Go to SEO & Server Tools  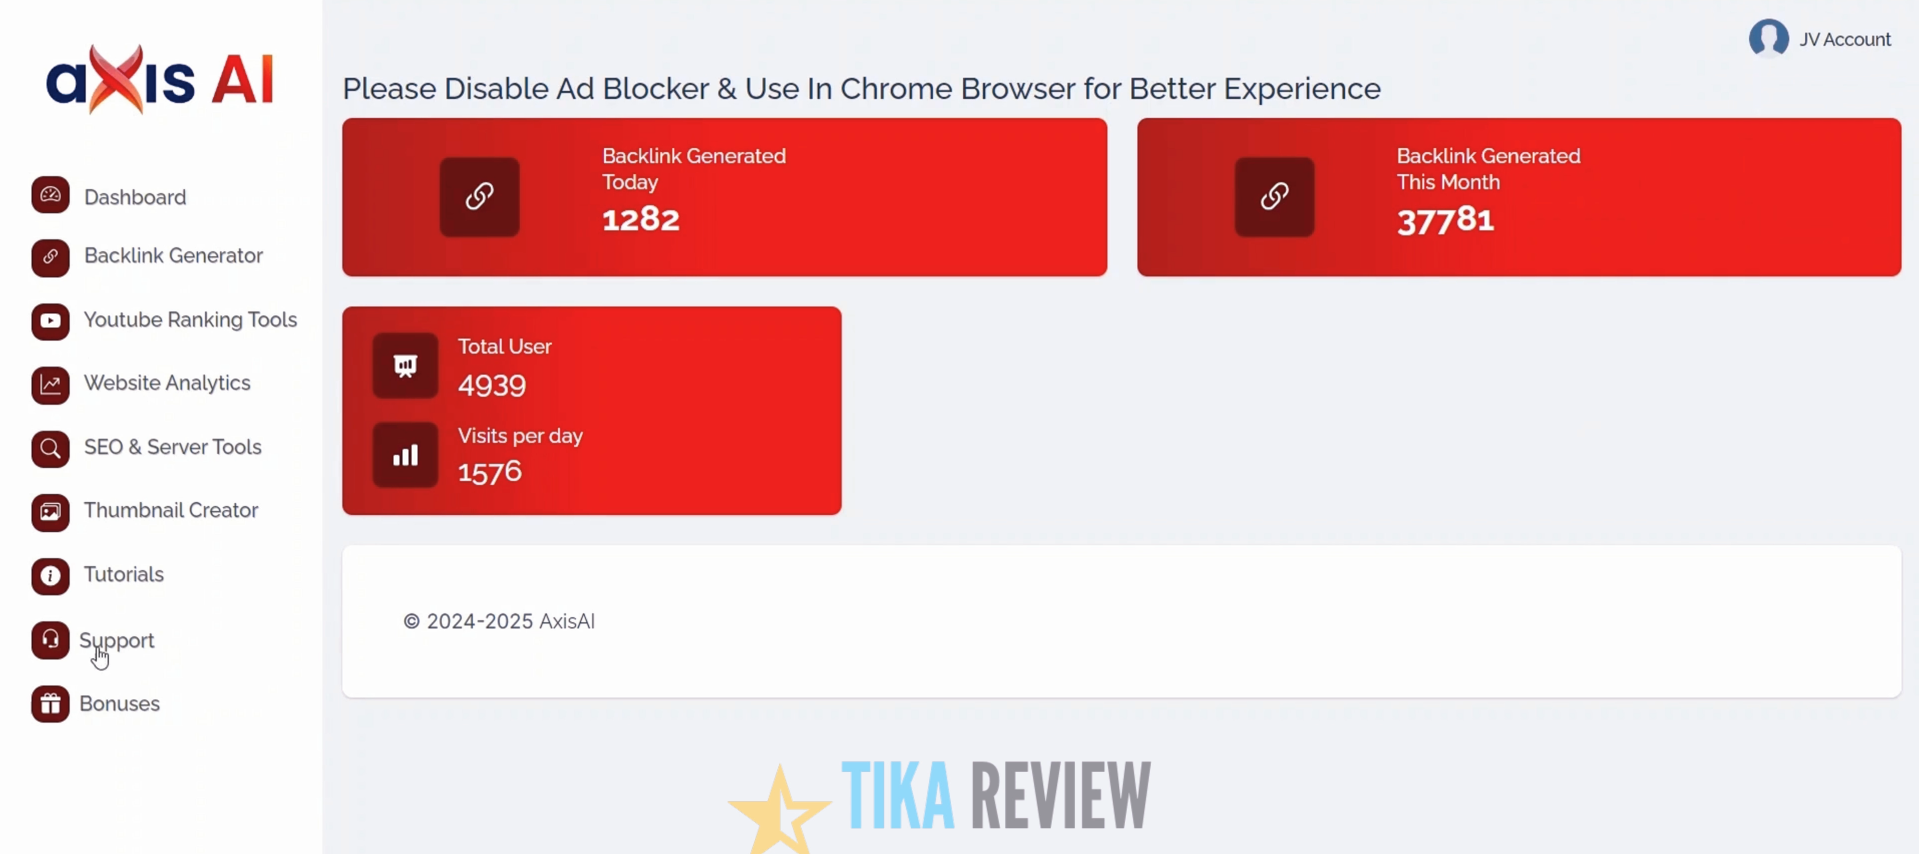pyautogui.click(x=172, y=447)
